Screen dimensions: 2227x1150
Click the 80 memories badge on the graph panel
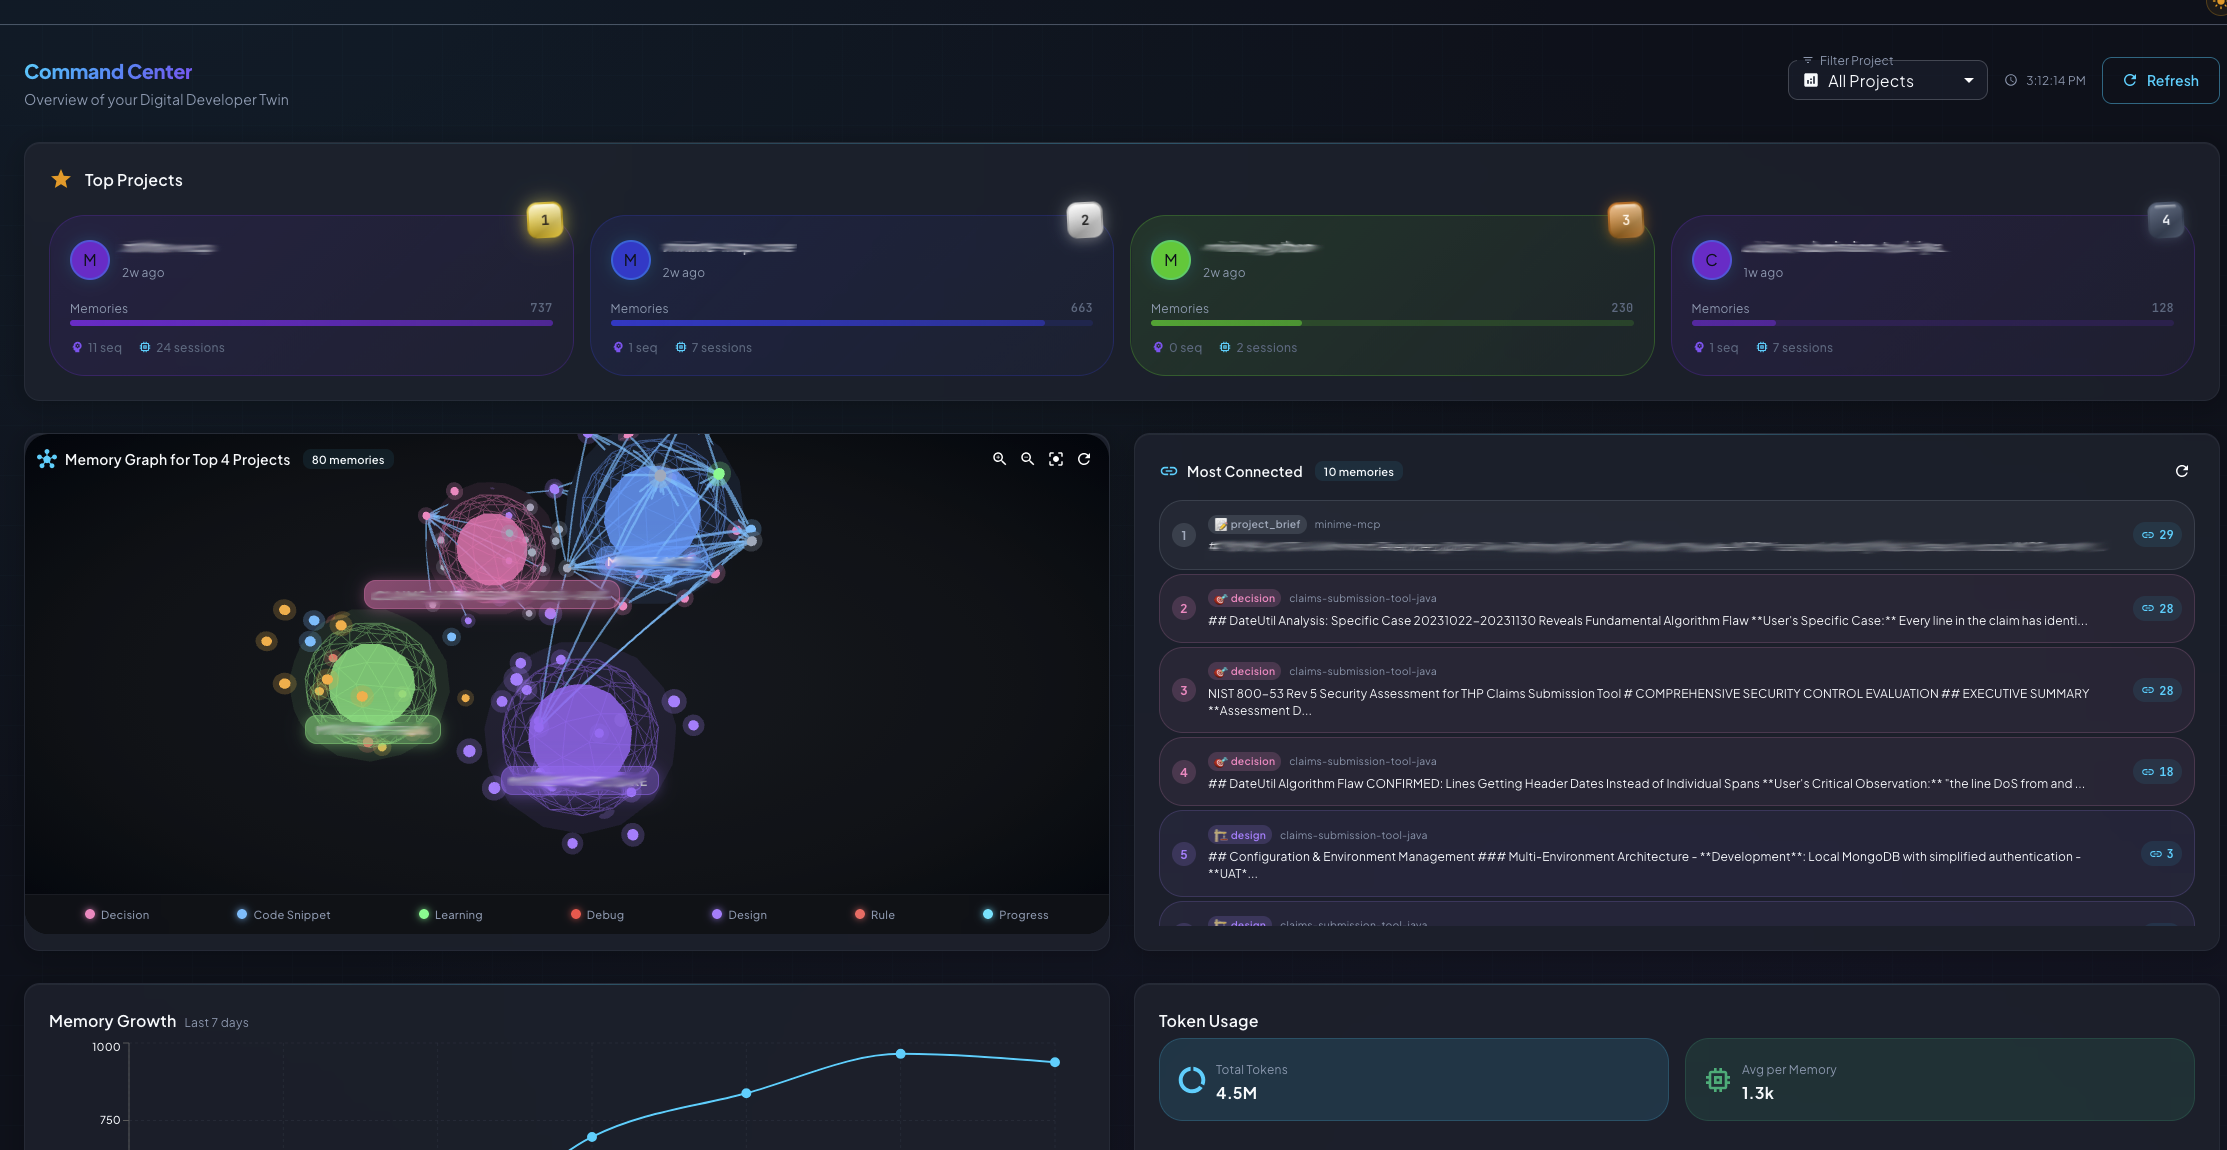tap(348, 459)
